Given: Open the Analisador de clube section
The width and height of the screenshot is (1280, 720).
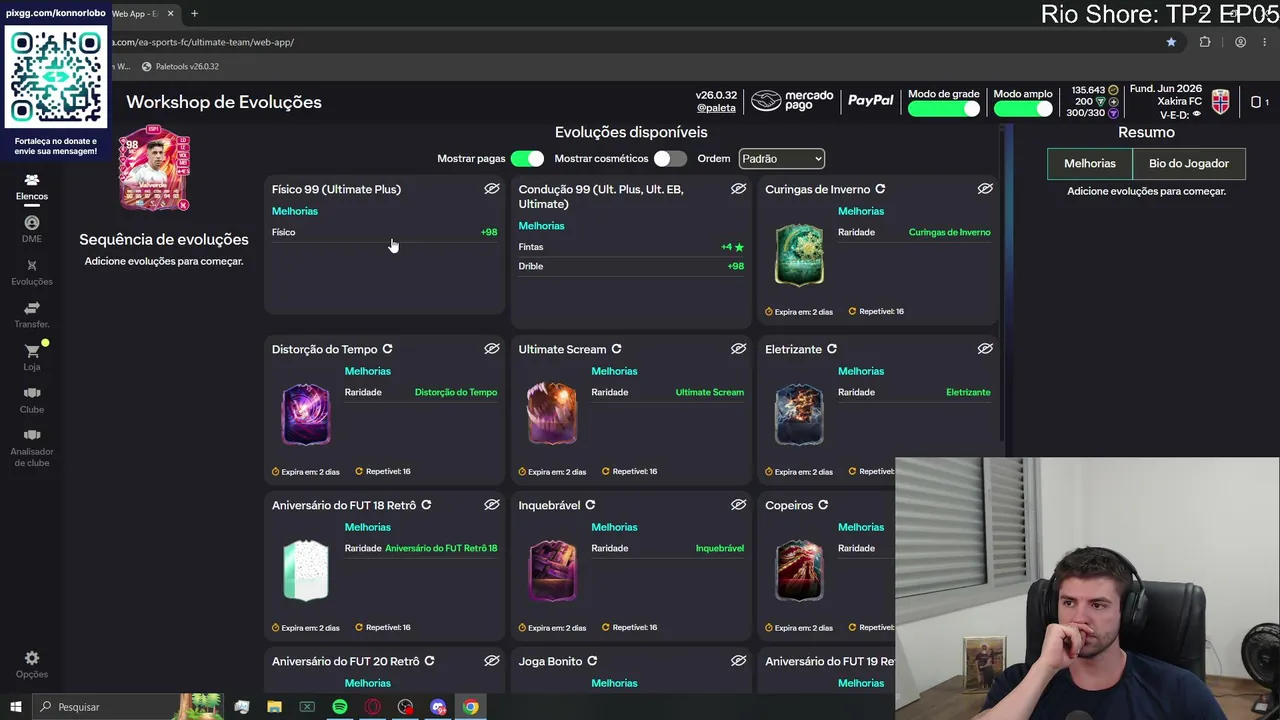Looking at the screenshot, I should tap(32, 448).
